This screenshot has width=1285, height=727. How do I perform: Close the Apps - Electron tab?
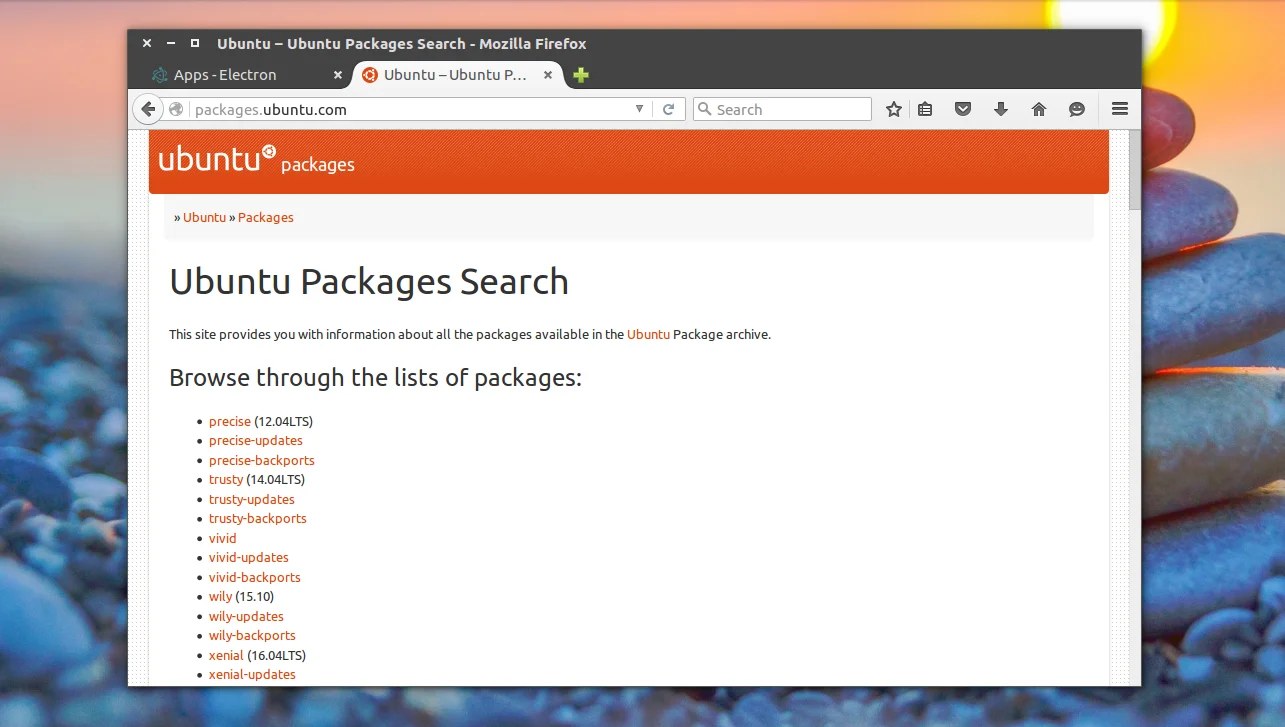338,75
